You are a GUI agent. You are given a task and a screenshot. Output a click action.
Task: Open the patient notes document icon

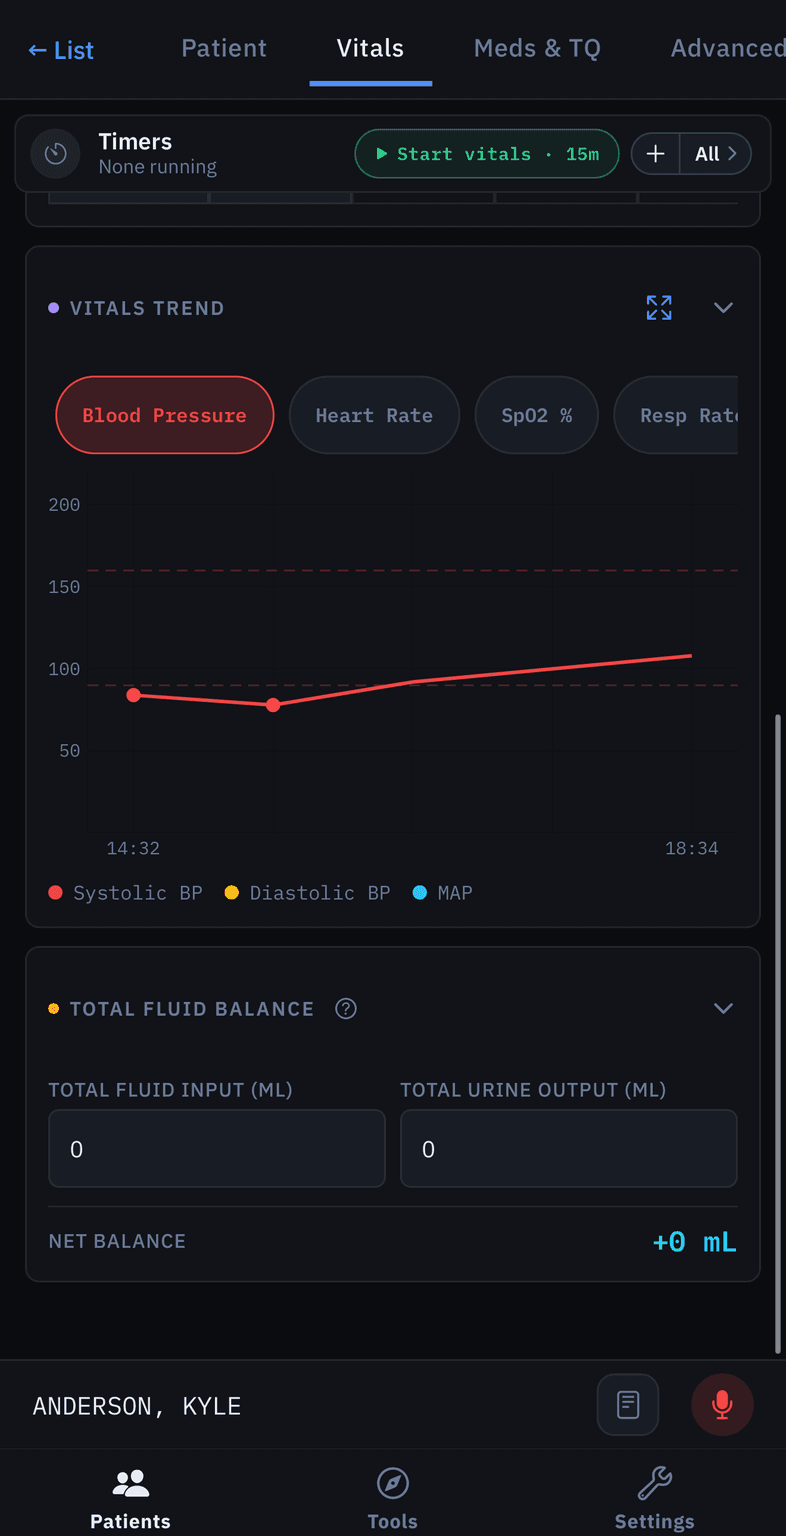[x=628, y=1405]
